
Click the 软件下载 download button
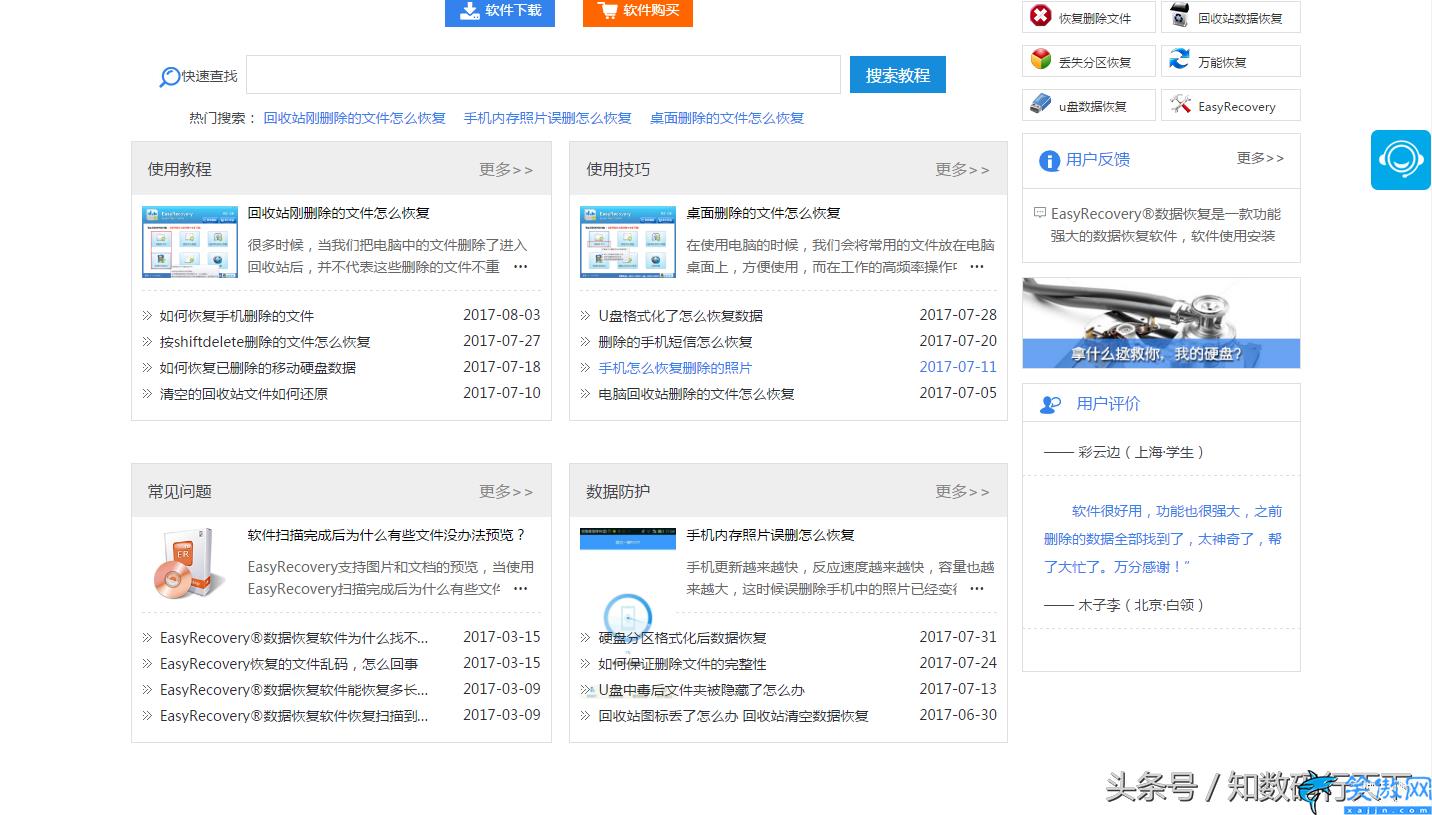click(499, 12)
